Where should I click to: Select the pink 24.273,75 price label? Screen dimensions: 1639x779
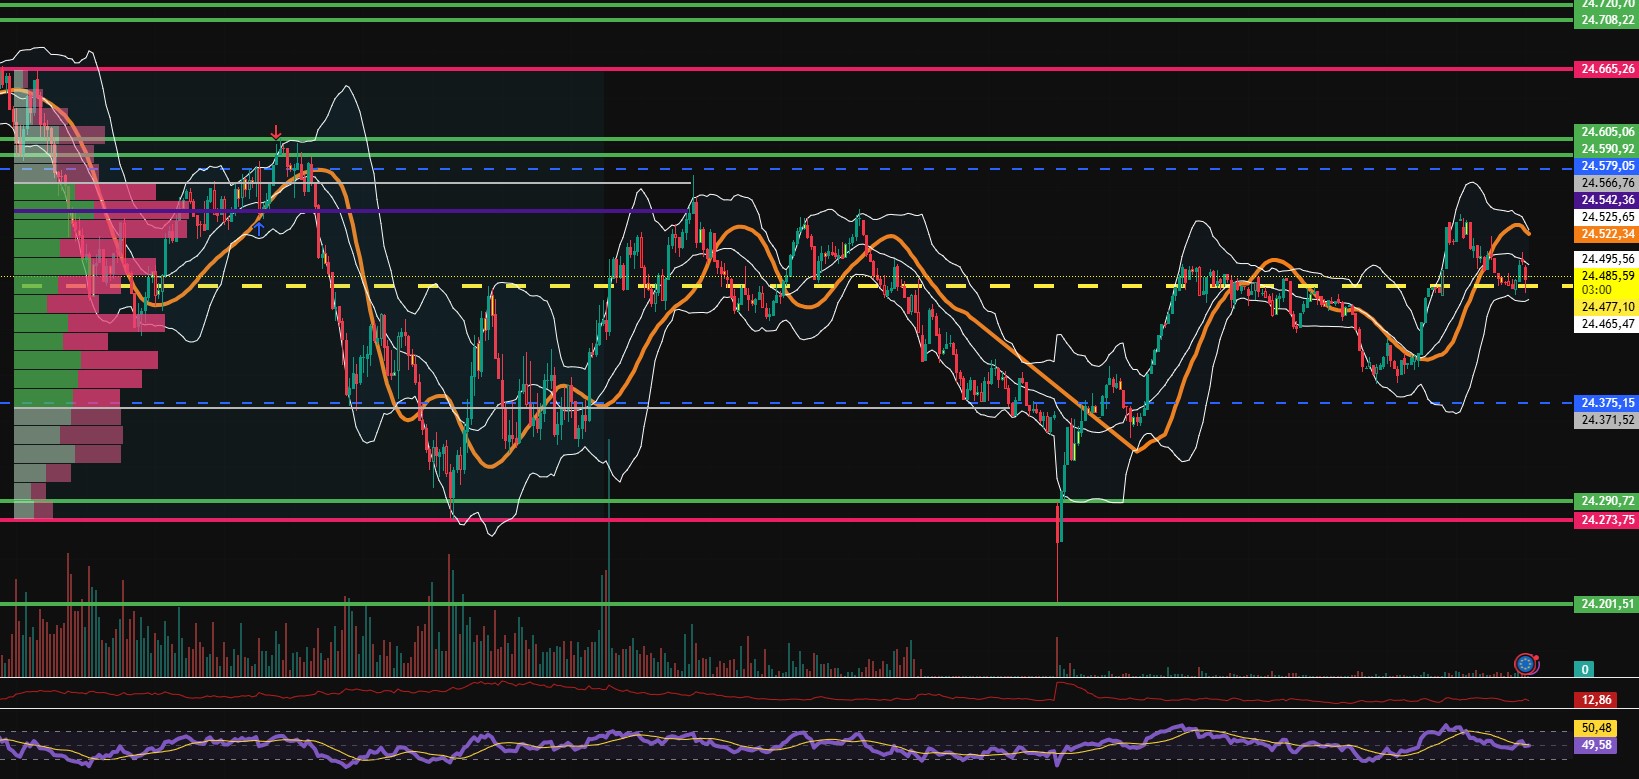pyautogui.click(x=1606, y=520)
